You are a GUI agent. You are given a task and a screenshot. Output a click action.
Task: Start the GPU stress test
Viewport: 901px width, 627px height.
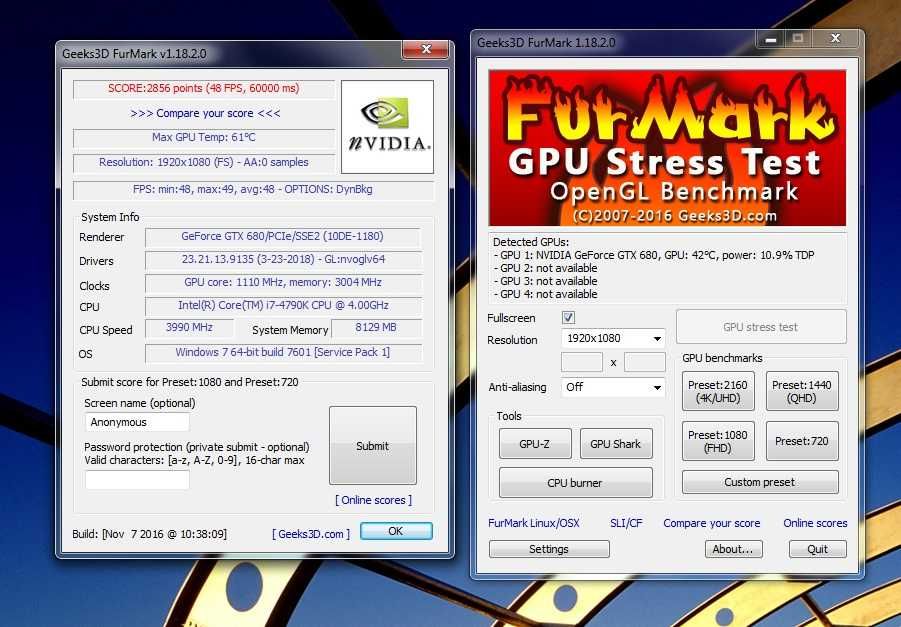(761, 327)
